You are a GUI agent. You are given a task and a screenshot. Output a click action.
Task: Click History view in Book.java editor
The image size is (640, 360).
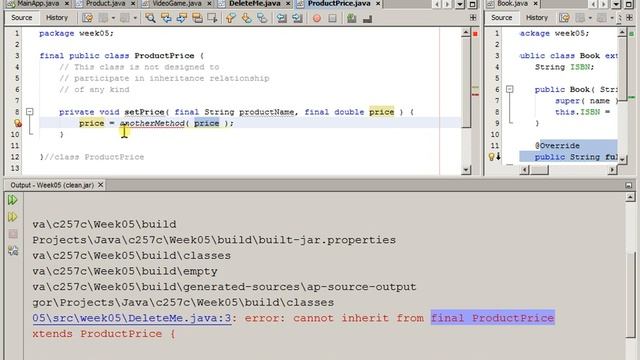pos(537,18)
